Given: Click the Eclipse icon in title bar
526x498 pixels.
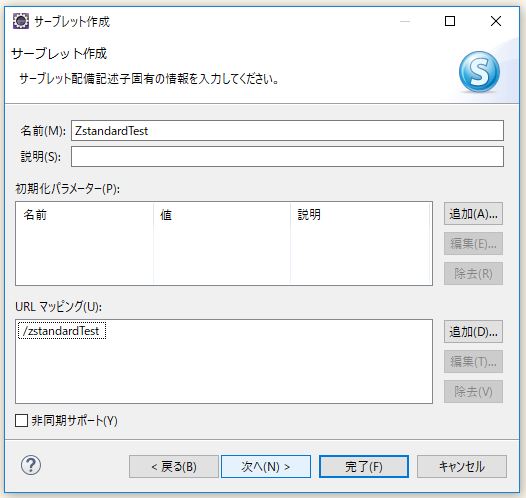Looking at the screenshot, I should (x=21, y=21).
